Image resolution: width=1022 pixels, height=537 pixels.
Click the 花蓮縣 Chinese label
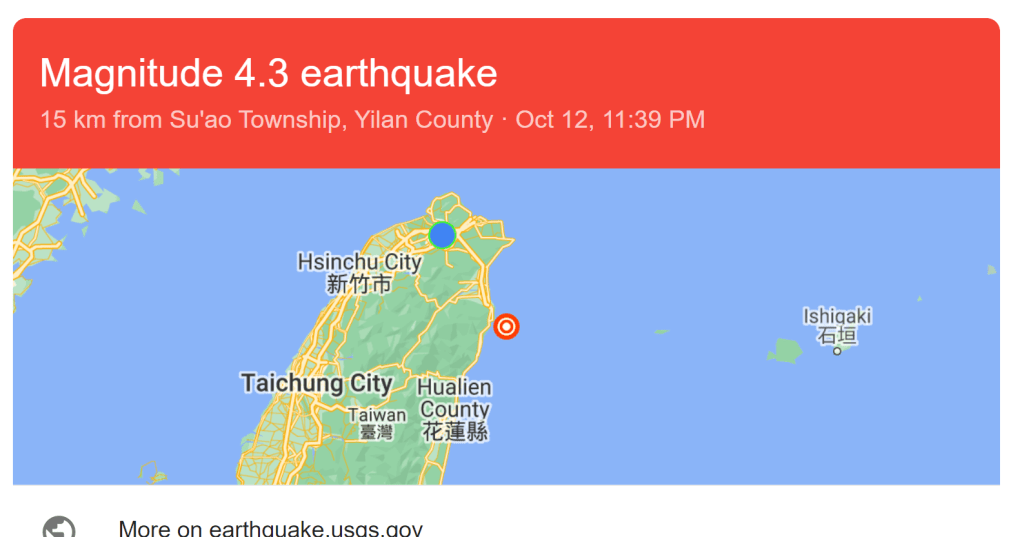click(x=455, y=432)
